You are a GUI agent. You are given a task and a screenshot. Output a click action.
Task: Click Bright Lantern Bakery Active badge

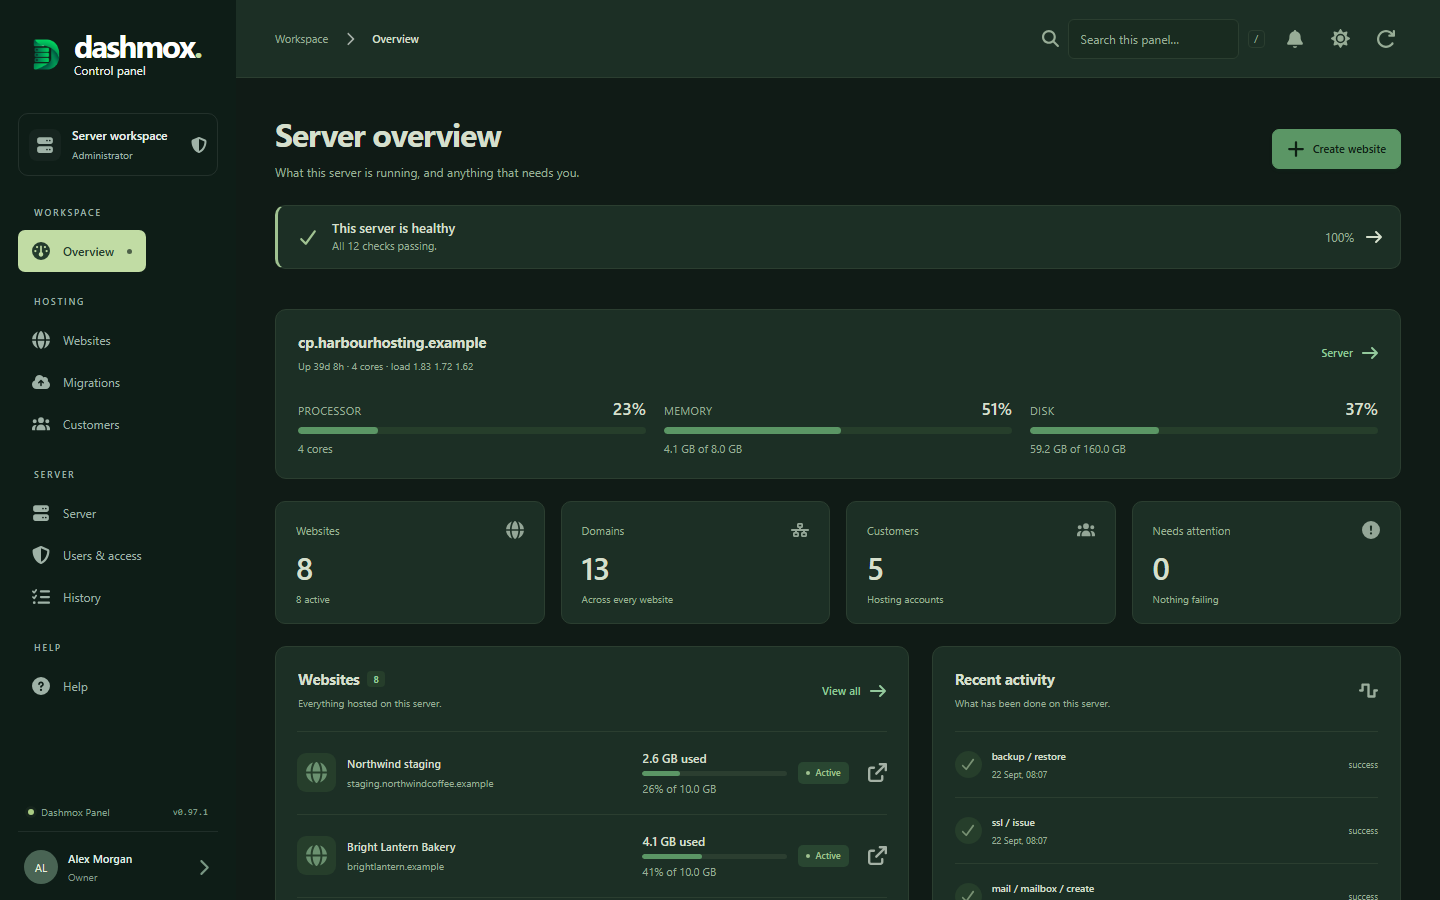point(823,856)
